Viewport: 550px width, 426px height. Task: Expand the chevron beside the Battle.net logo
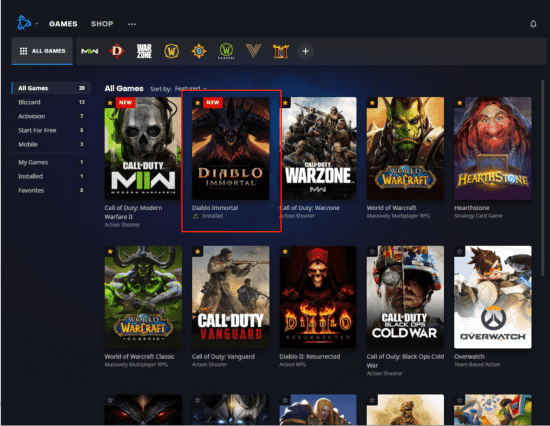pos(37,24)
